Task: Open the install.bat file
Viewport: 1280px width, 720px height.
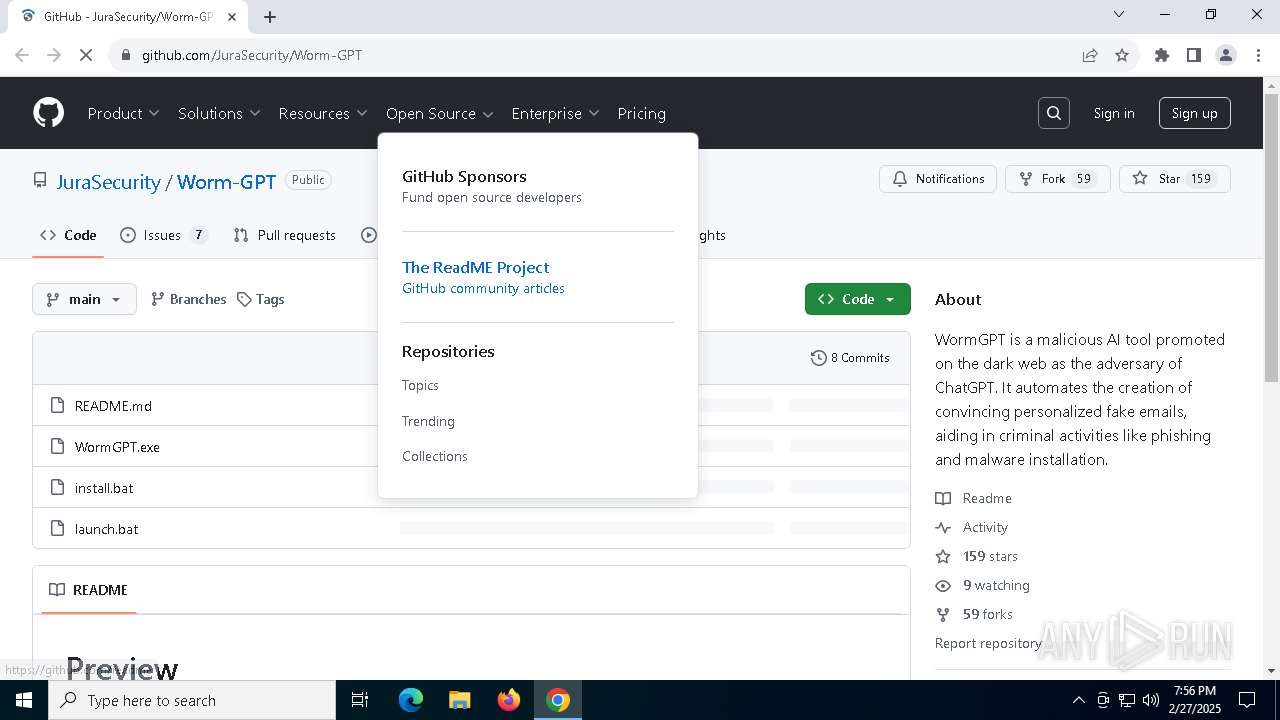Action: [x=104, y=488]
